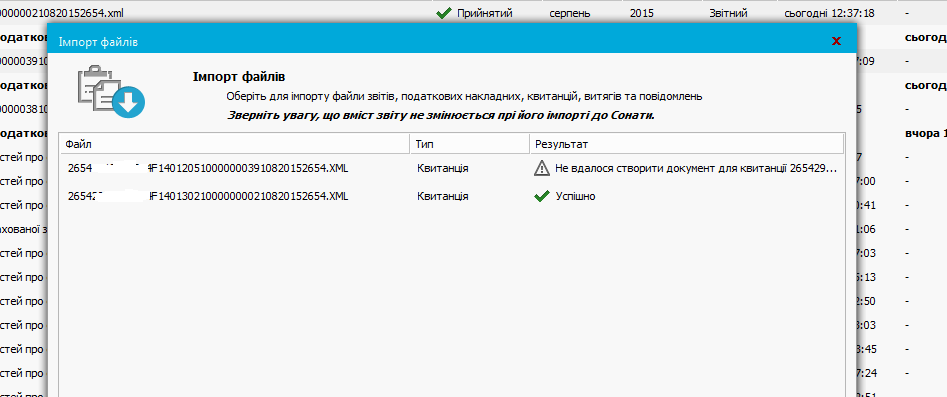This screenshot has height=397, width=947.
Task: Click the Не вдалося створити документ message
Action: pyautogui.click(x=696, y=169)
